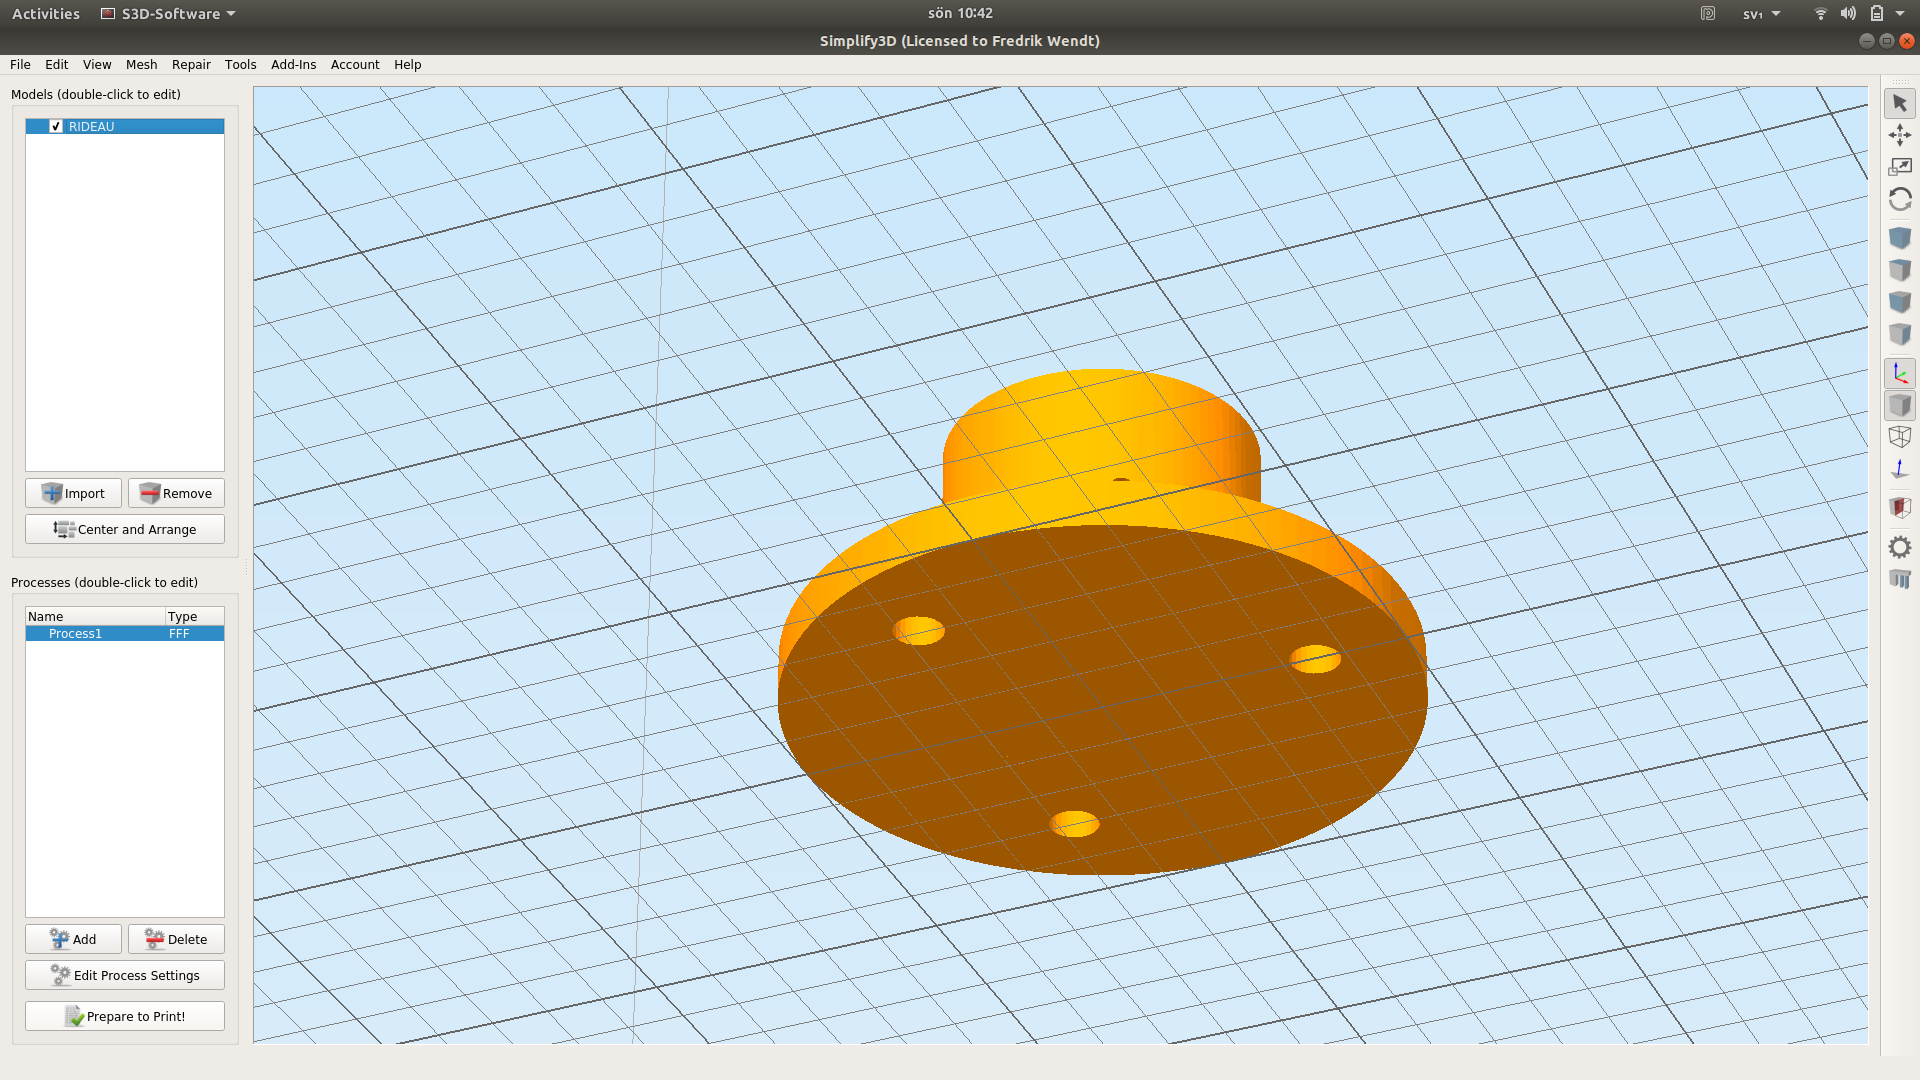Click the FFF type cell of Process1
This screenshot has width=1920, height=1080.
pyautogui.click(x=179, y=634)
